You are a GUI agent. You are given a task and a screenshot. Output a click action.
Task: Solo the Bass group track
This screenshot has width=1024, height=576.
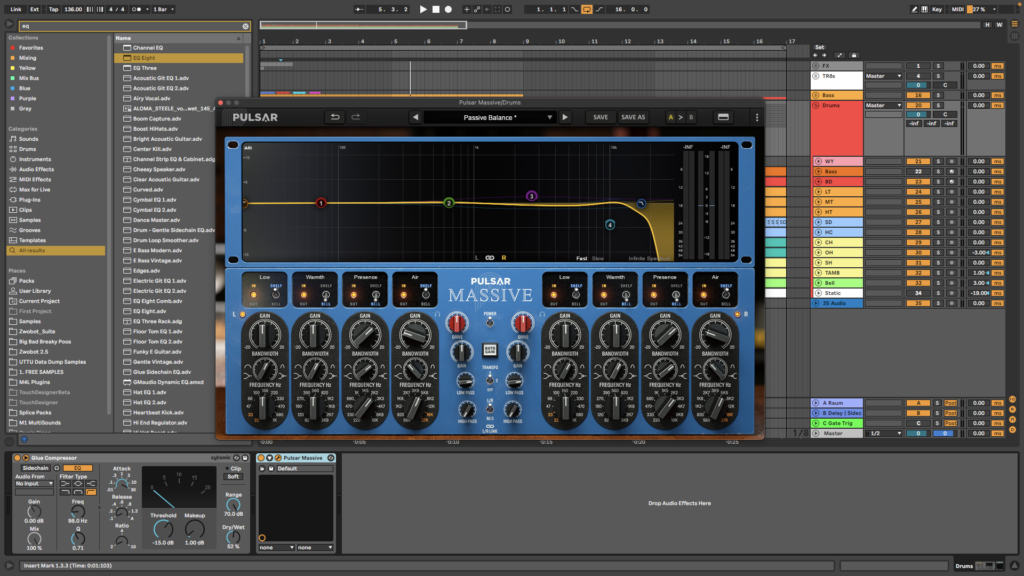tap(938, 95)
